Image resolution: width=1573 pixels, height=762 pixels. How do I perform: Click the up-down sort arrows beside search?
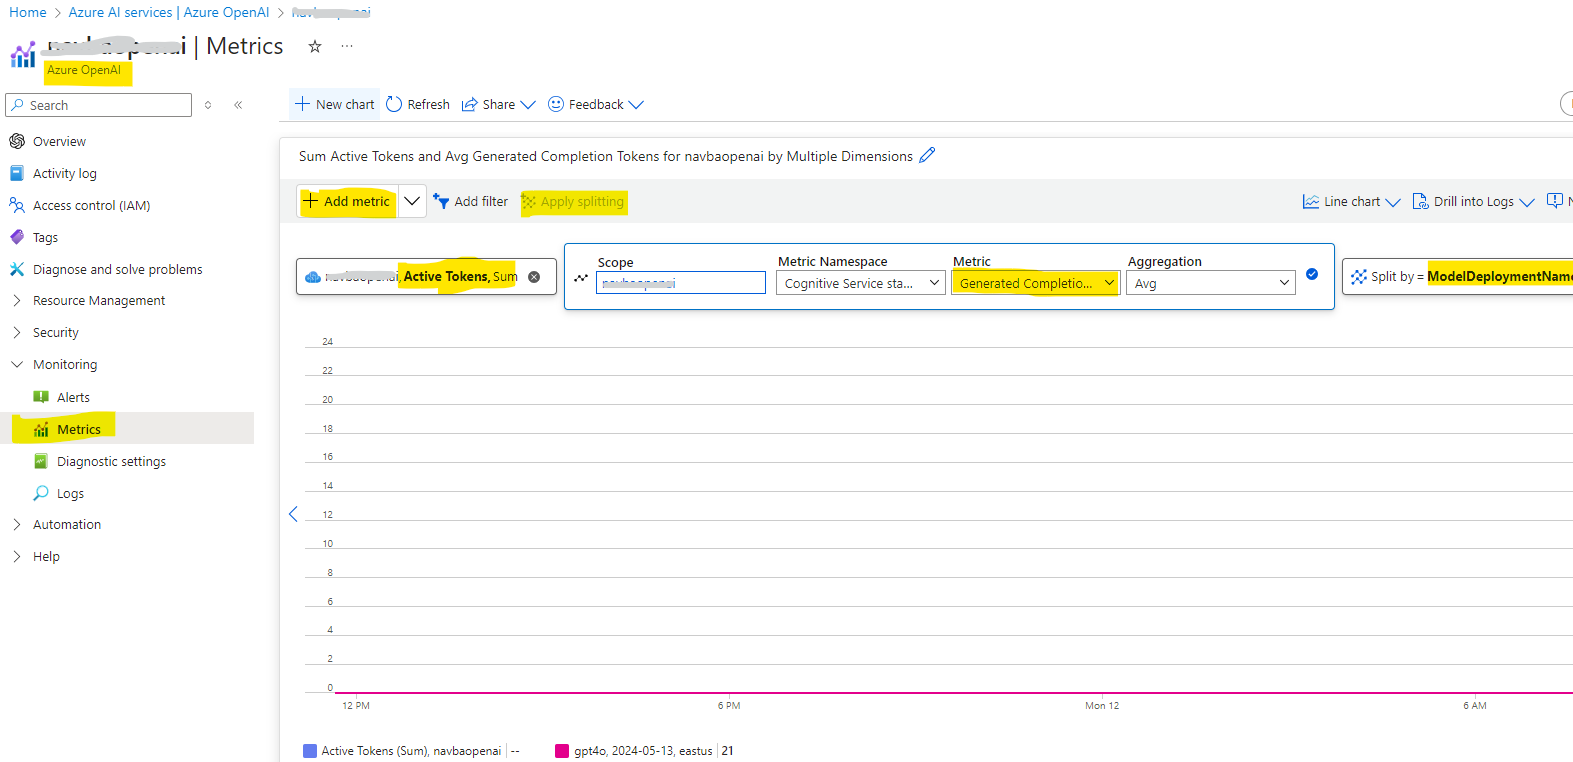pos(208,105)
